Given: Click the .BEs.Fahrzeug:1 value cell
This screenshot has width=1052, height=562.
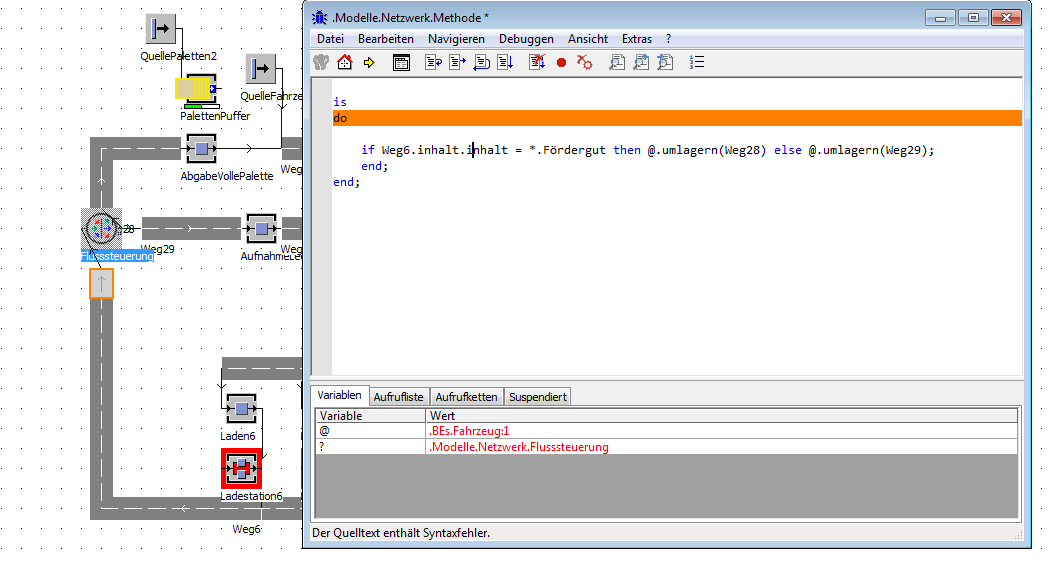Looking at the screenshot, I should [x=722, y=431].
